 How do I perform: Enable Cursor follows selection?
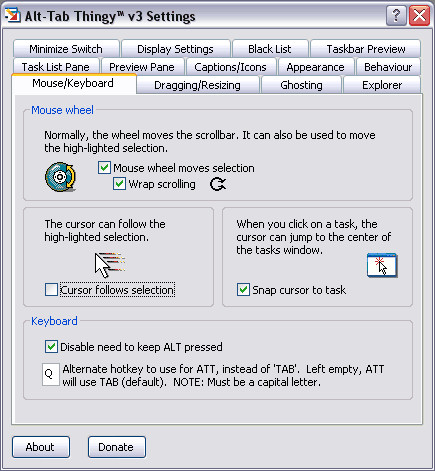coord(51,290)
